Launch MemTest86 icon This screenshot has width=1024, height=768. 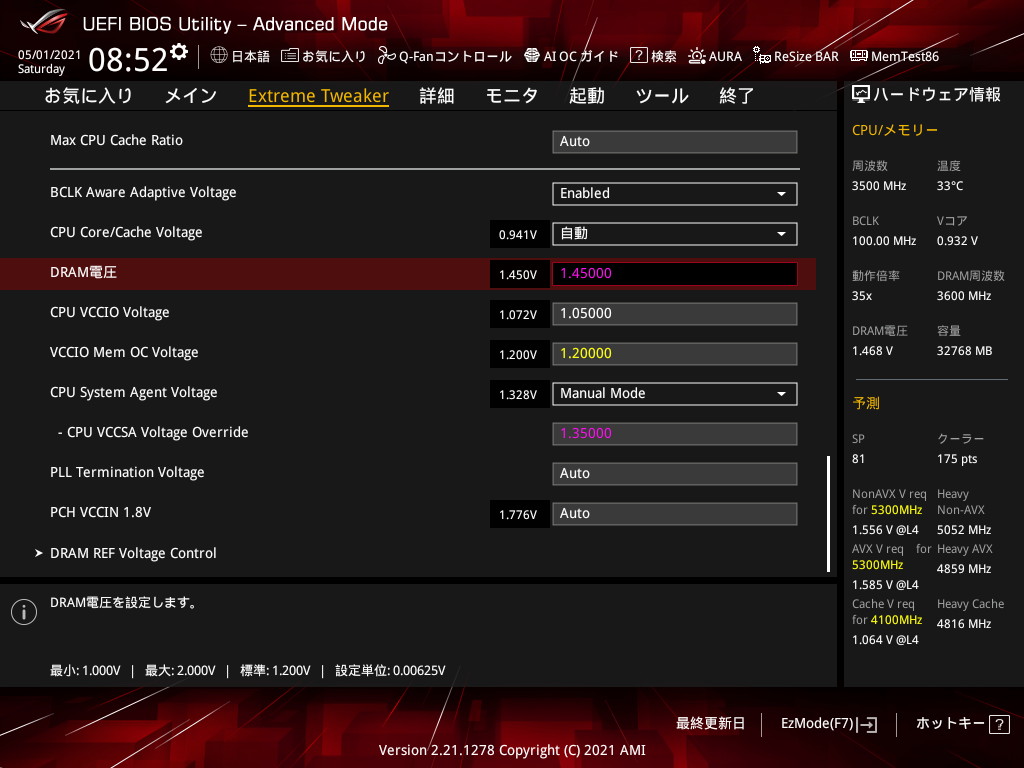pos(859,56)
